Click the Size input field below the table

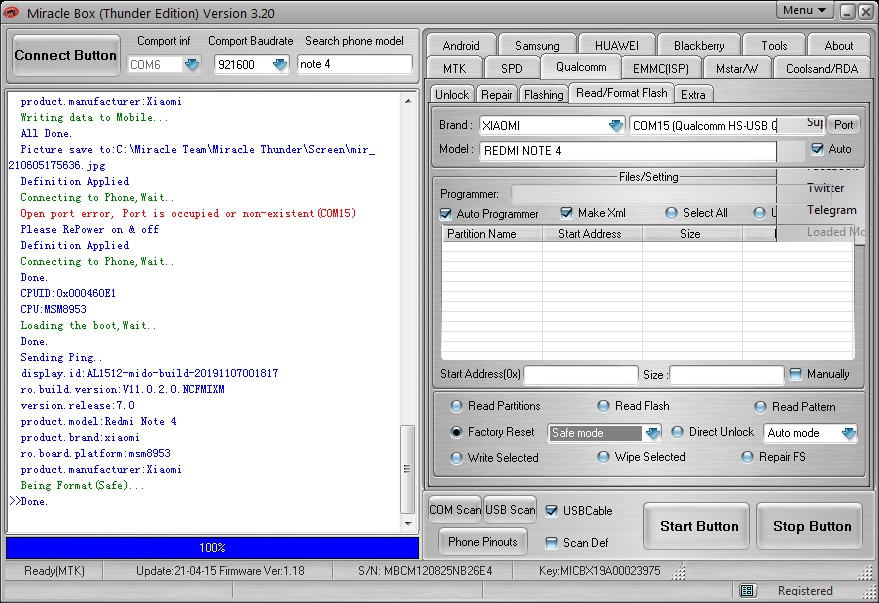pos(727,374)
